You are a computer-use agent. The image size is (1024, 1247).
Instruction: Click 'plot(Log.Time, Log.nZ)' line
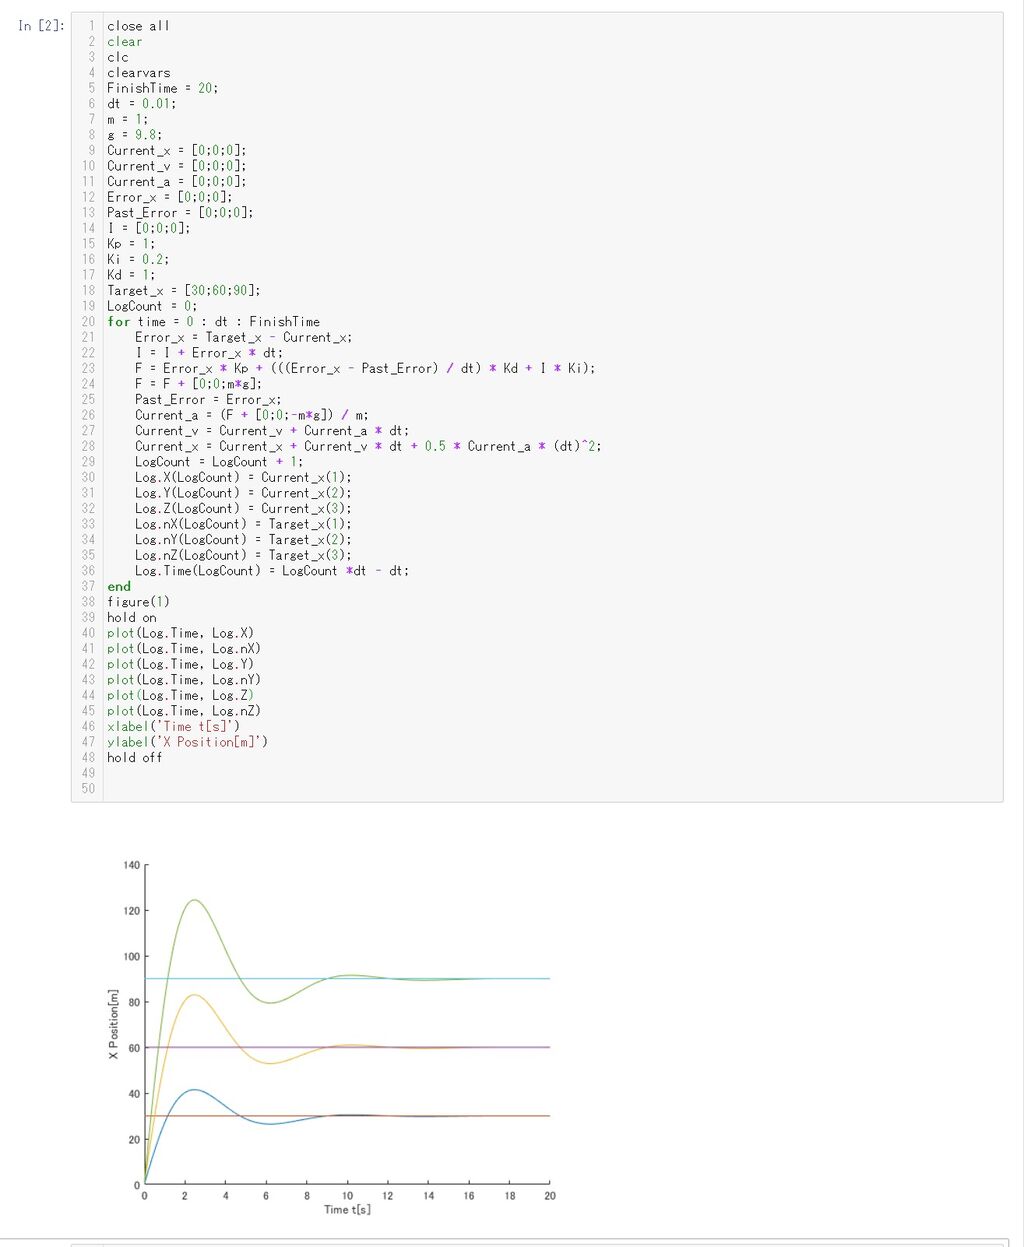[x=184, y=711]
